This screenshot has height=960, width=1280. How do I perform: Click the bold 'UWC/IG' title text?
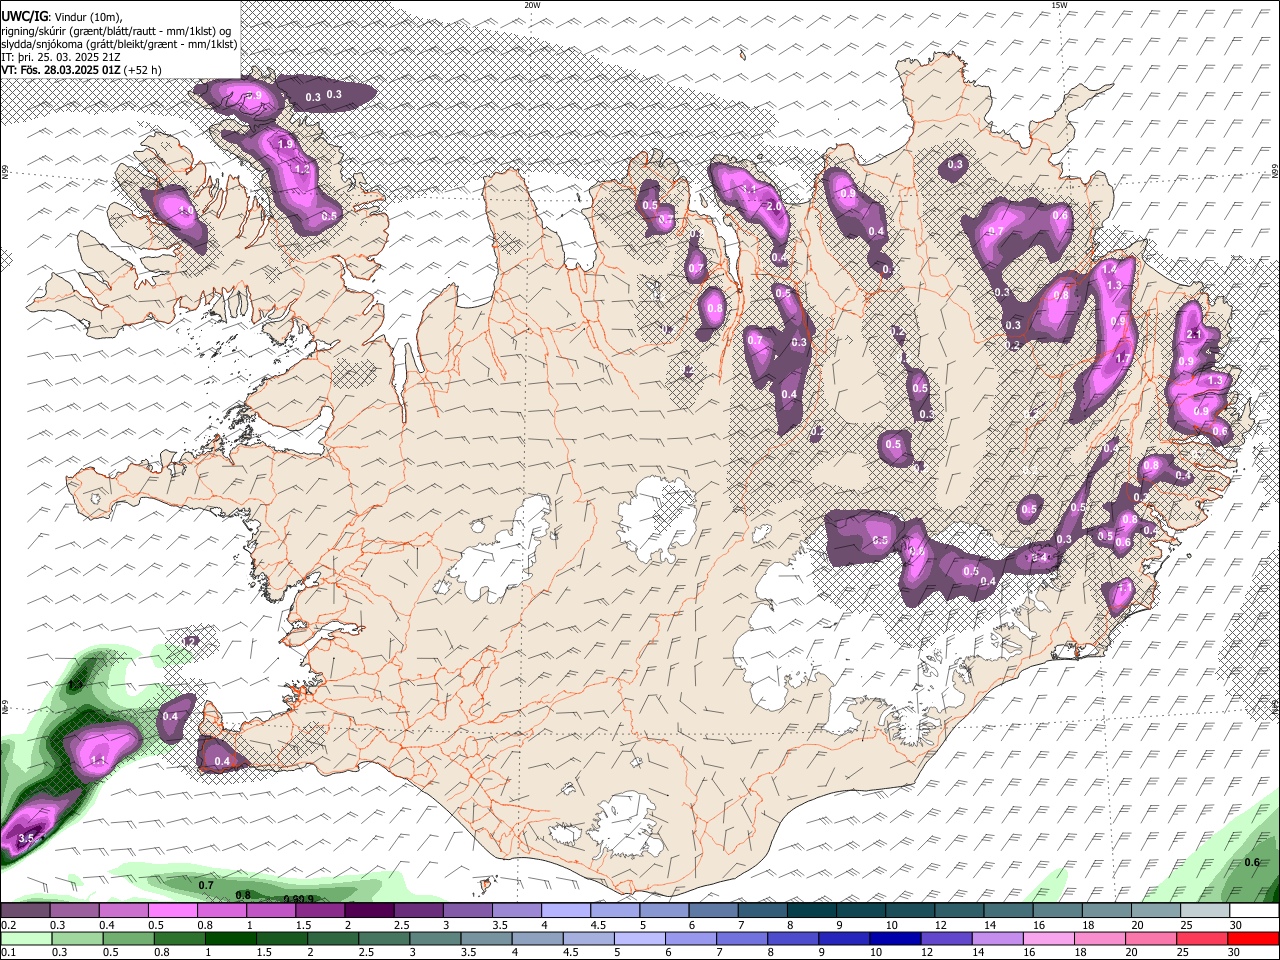[24, 17]
